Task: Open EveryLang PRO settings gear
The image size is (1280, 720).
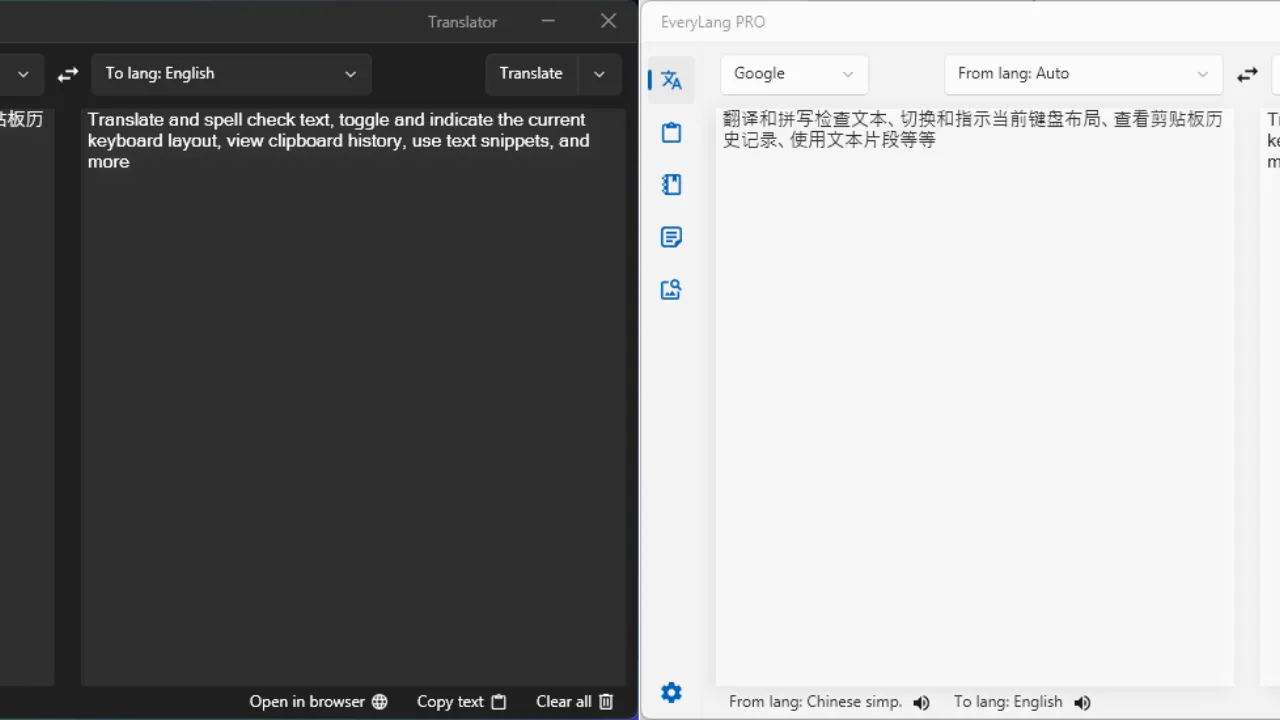Action: [x=671, y=692]
